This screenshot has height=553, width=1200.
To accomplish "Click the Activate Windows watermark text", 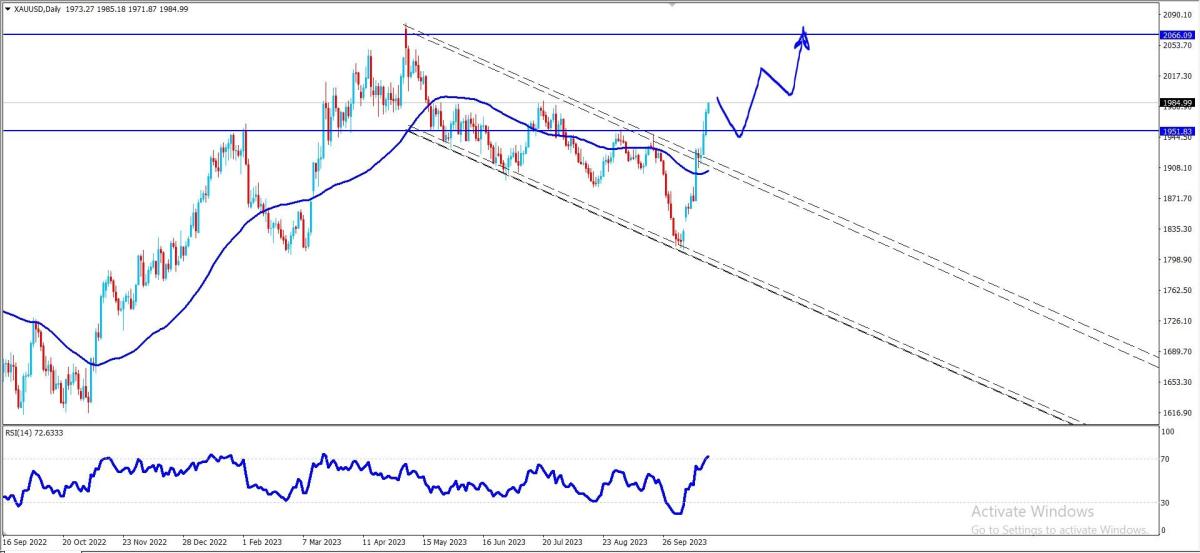I will (x=1032, y=511).
